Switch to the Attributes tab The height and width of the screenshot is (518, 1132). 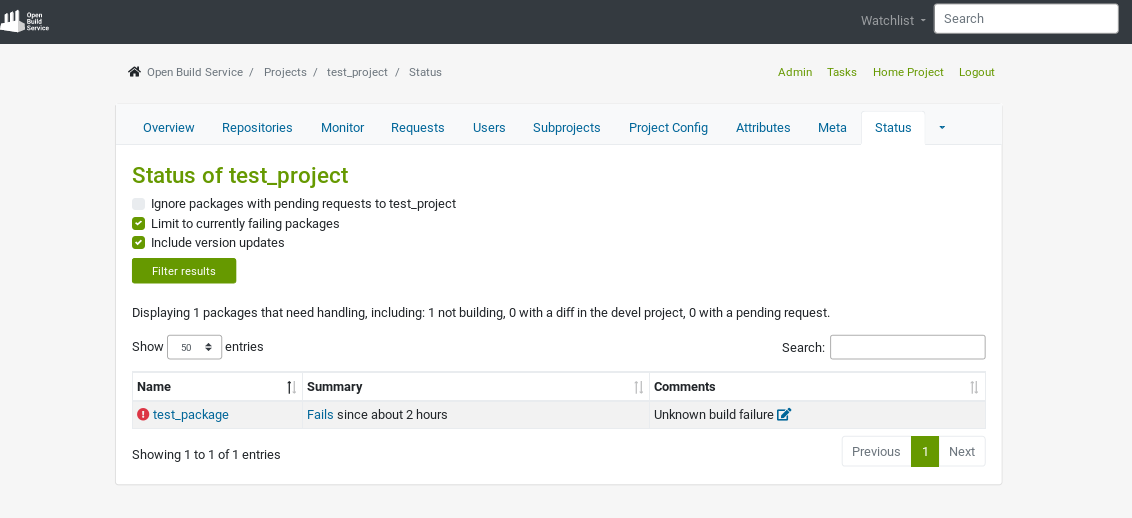point(763,128)
